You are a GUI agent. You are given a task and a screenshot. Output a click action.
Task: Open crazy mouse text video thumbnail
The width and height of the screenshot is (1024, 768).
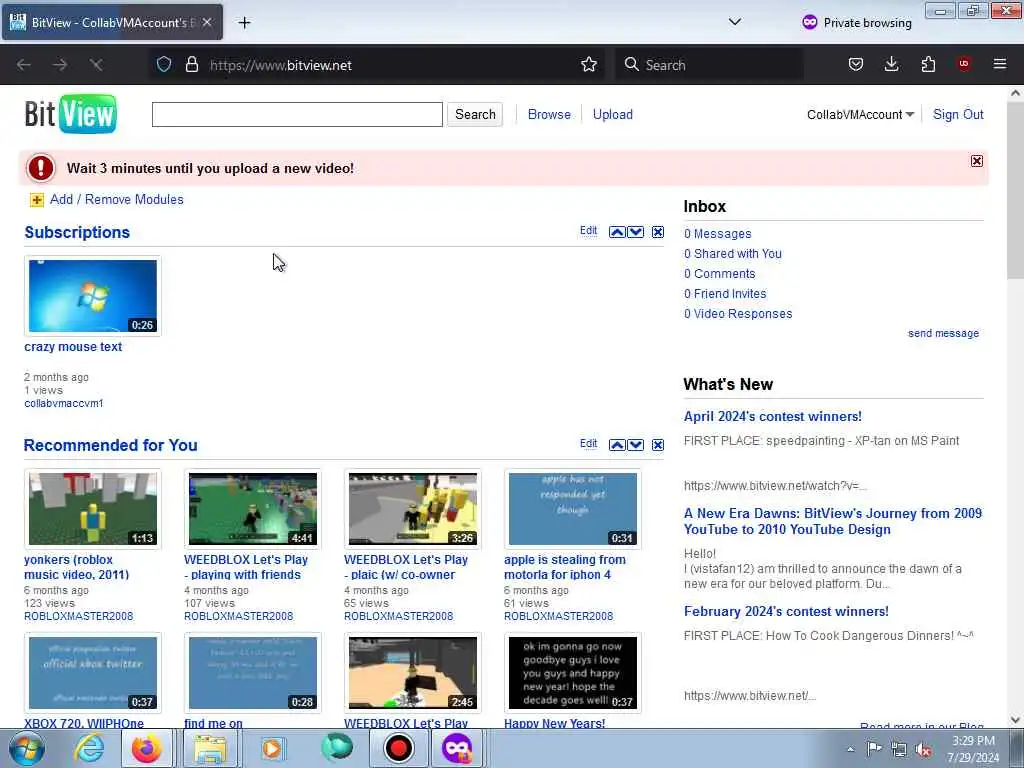93,296
